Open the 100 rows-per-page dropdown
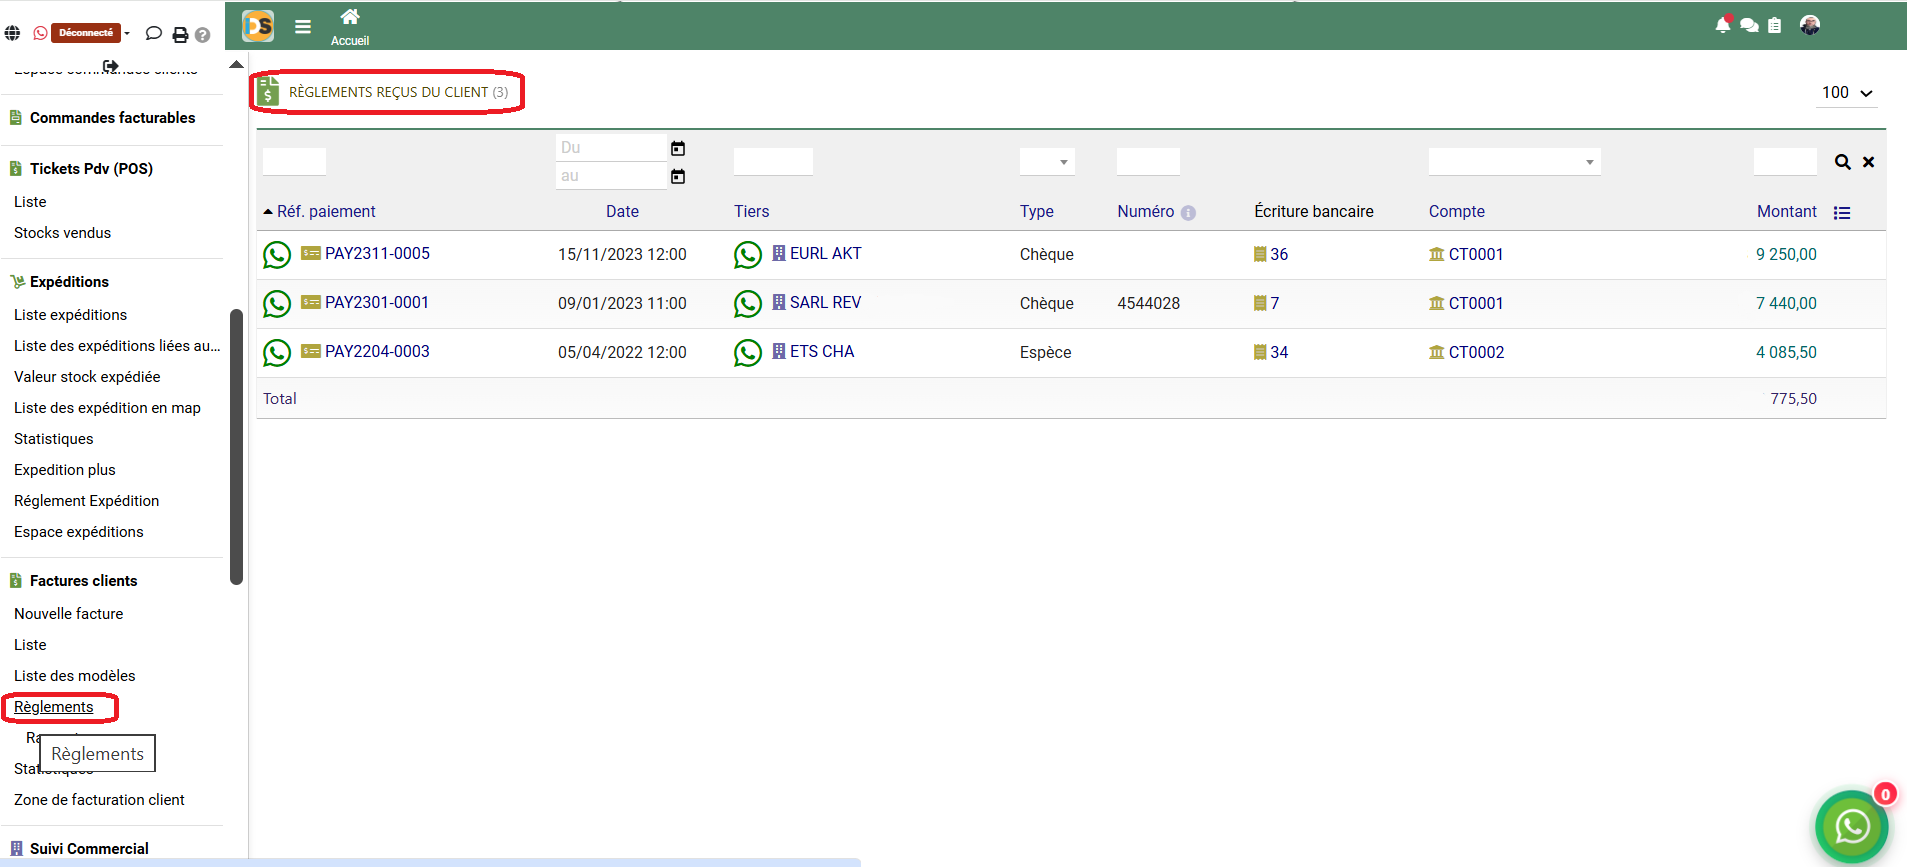1907x867 pixels. tap(1846, 93)
